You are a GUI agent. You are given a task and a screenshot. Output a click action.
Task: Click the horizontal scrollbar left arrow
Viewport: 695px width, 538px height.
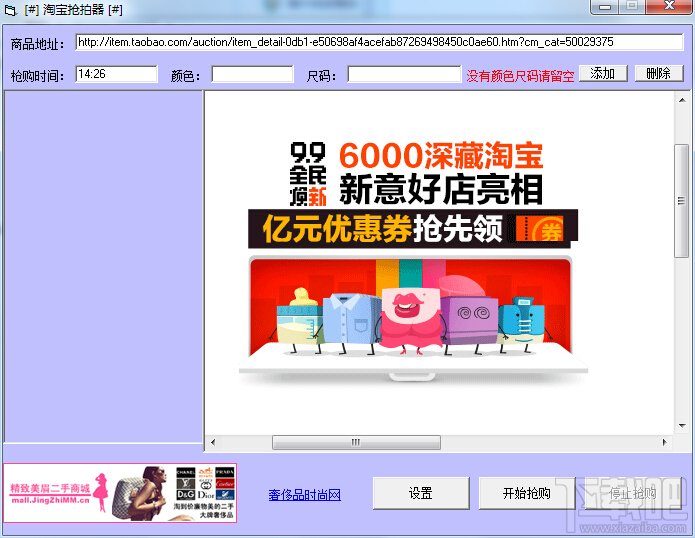(213, 442)
